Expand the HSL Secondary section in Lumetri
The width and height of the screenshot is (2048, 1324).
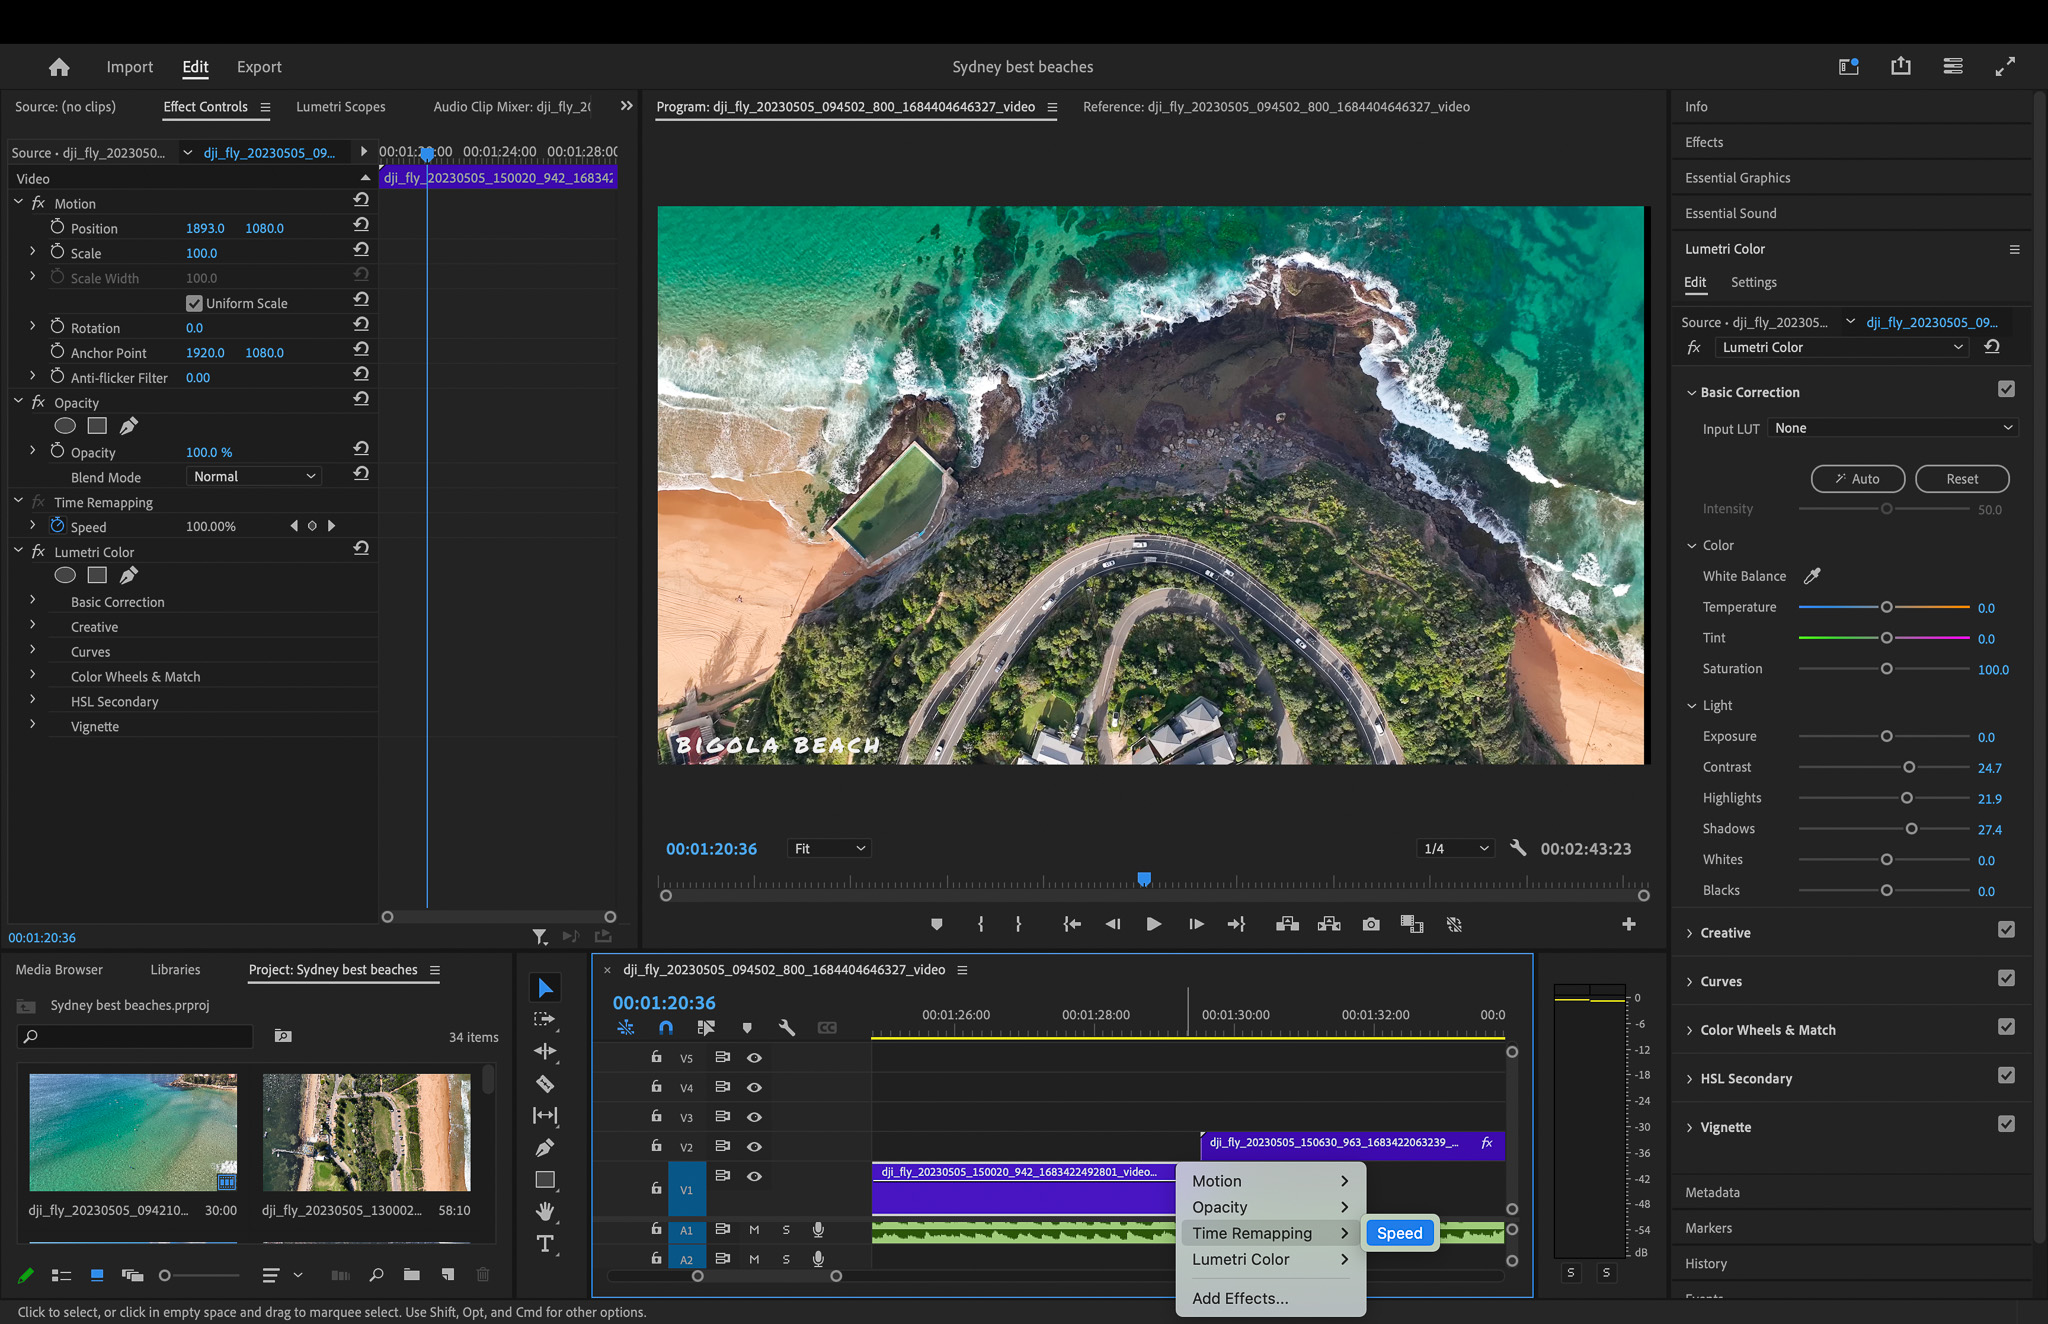tap(1690, 1079)
